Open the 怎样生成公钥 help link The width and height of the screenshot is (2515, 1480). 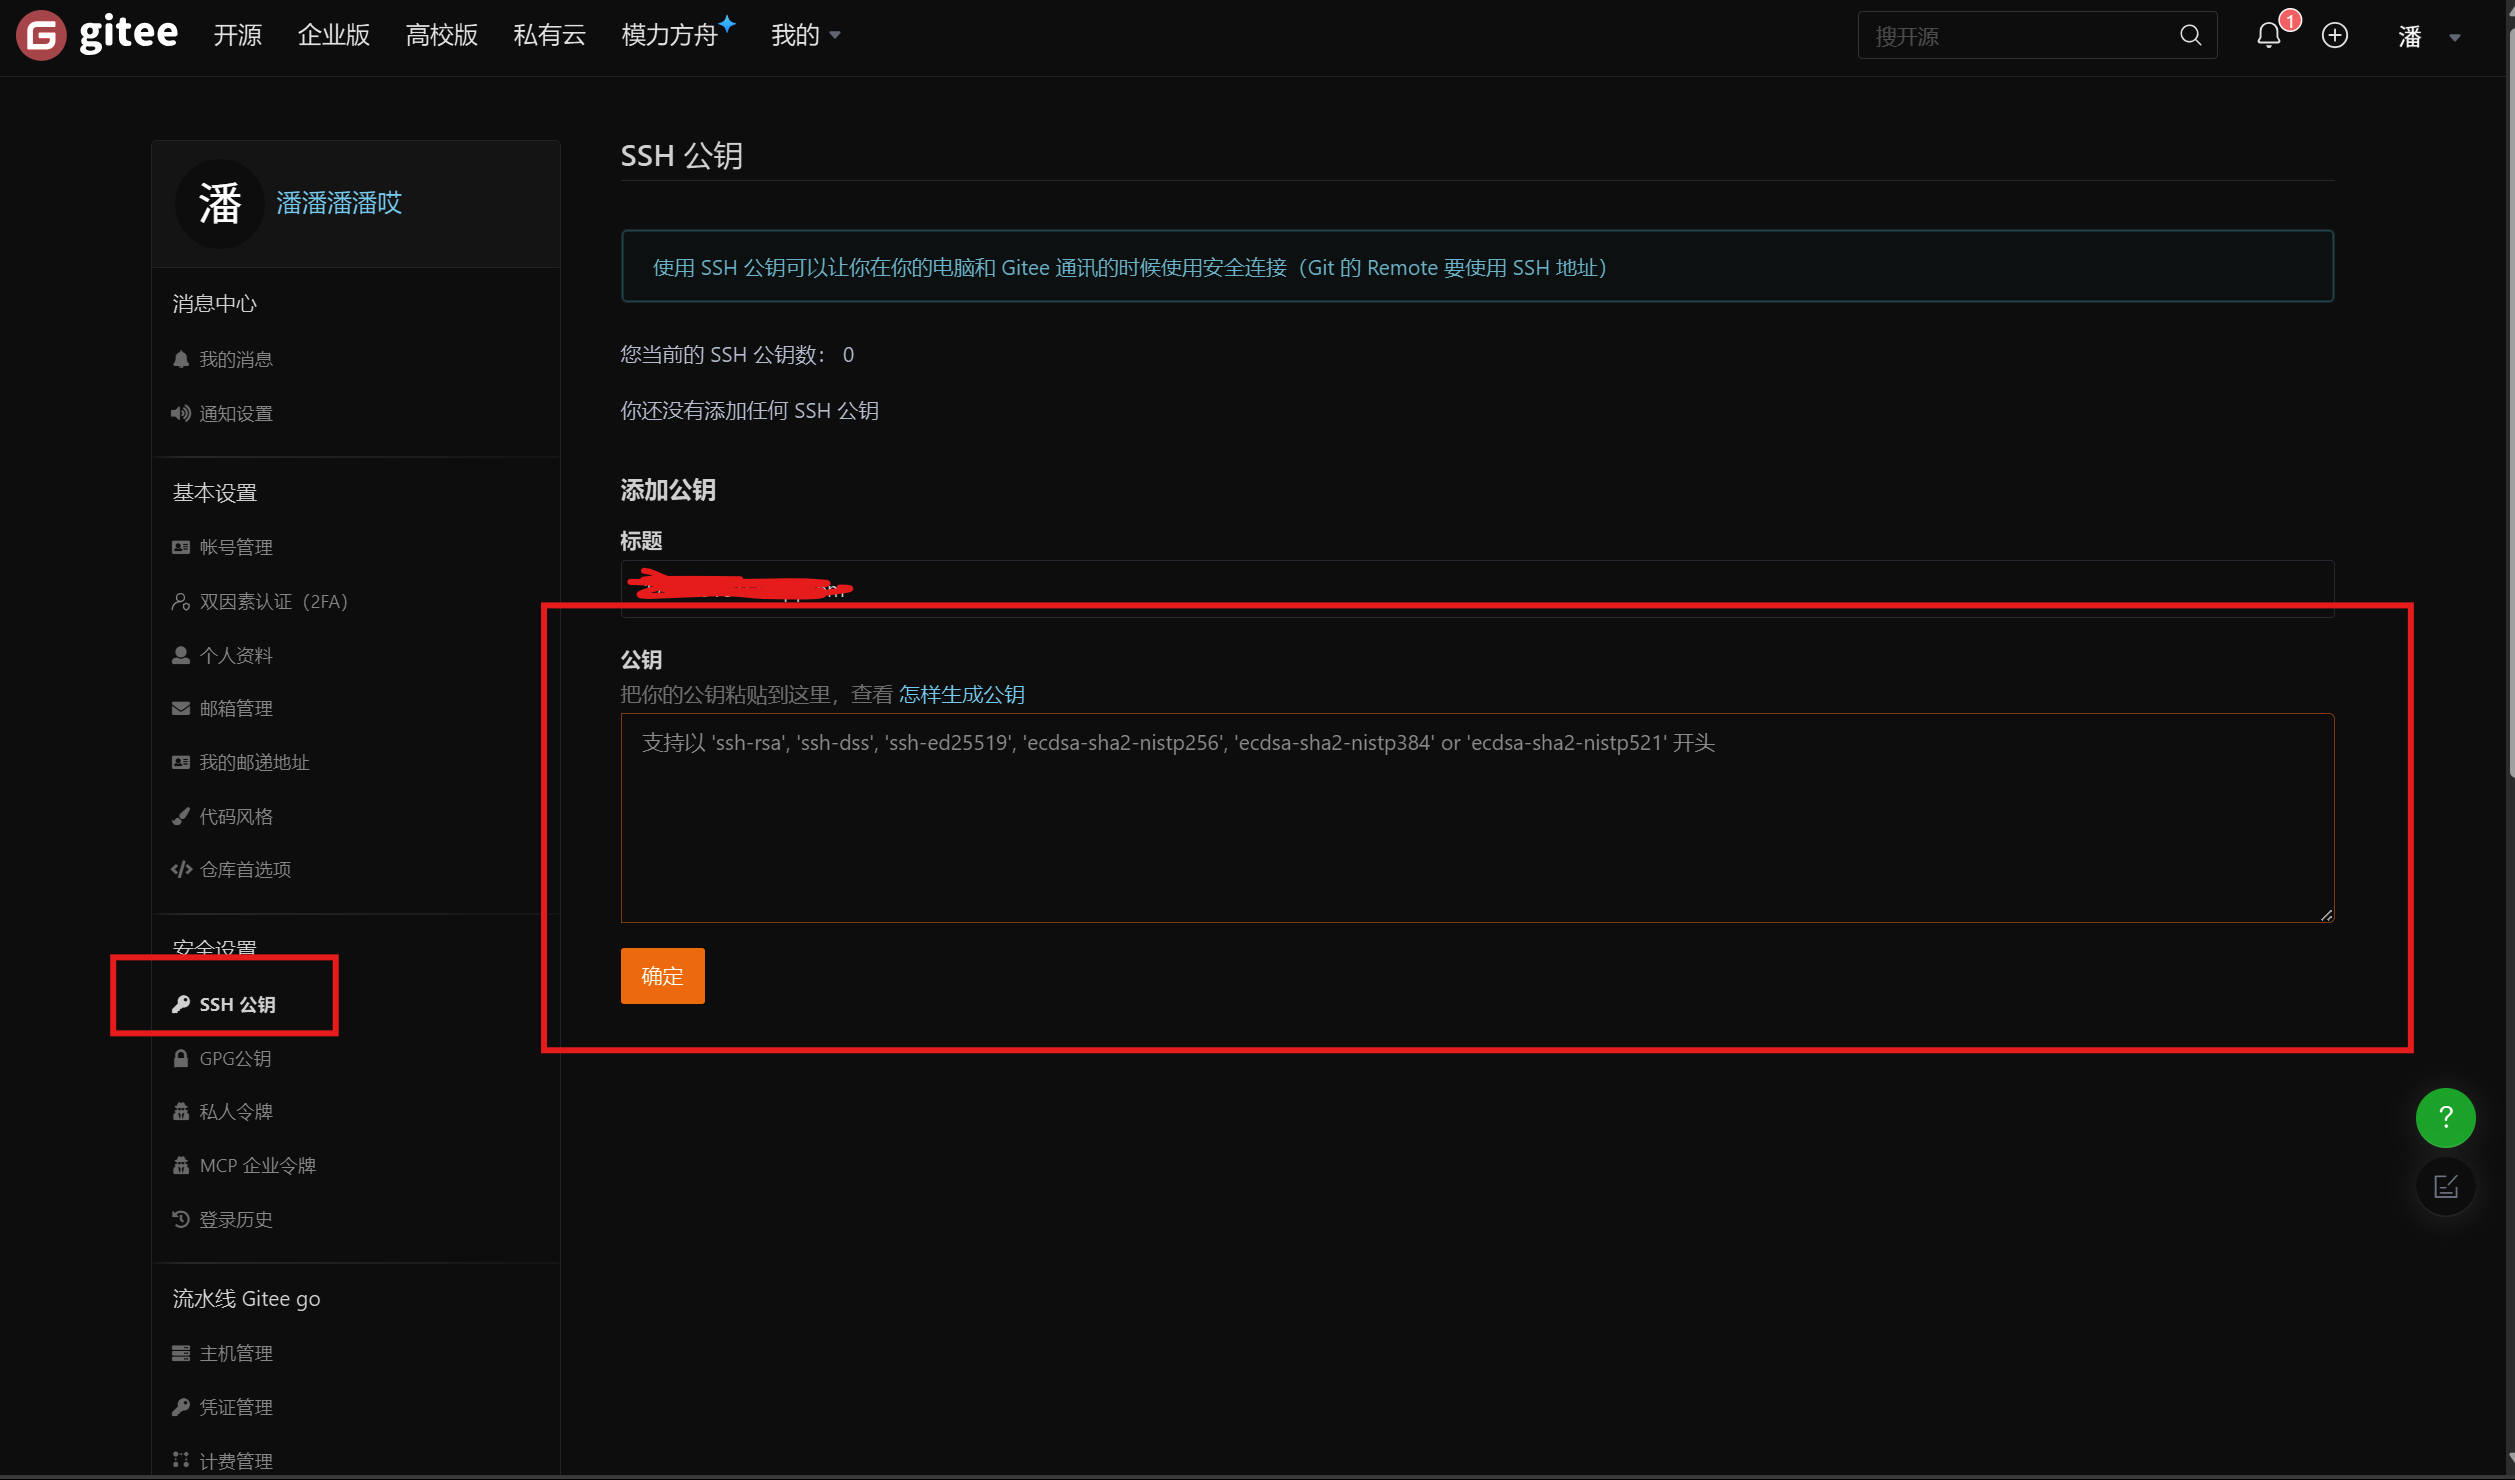point(961,694)
